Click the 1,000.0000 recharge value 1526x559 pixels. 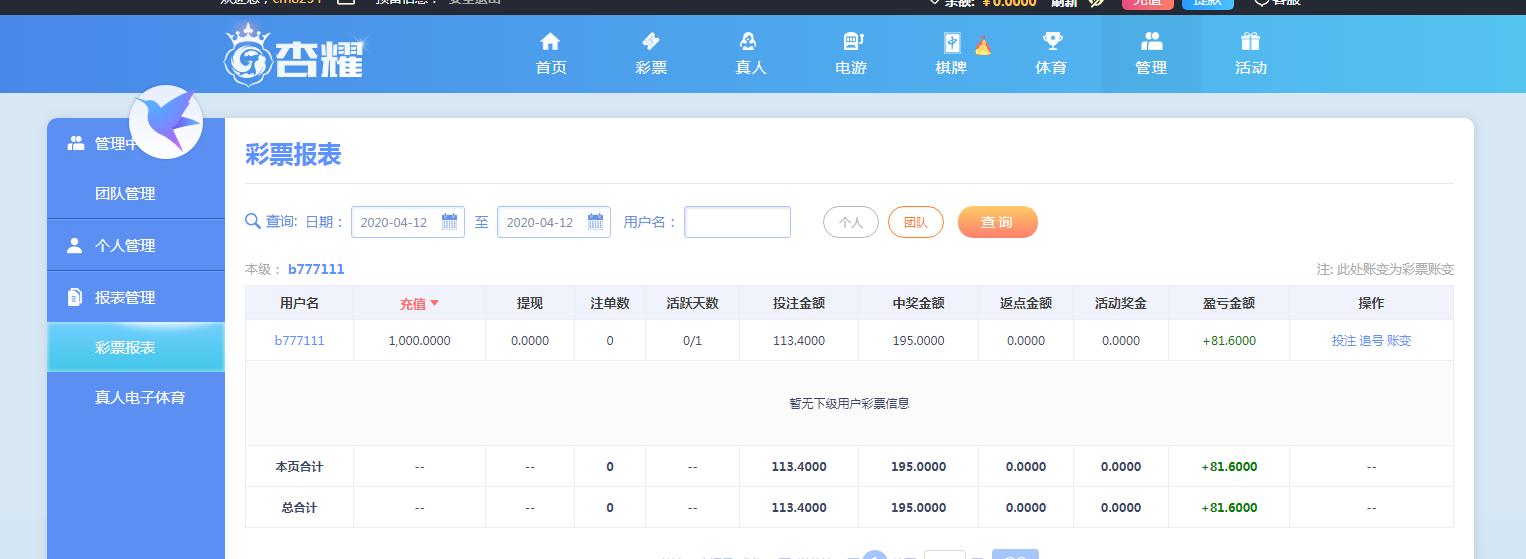coord(419,341)
